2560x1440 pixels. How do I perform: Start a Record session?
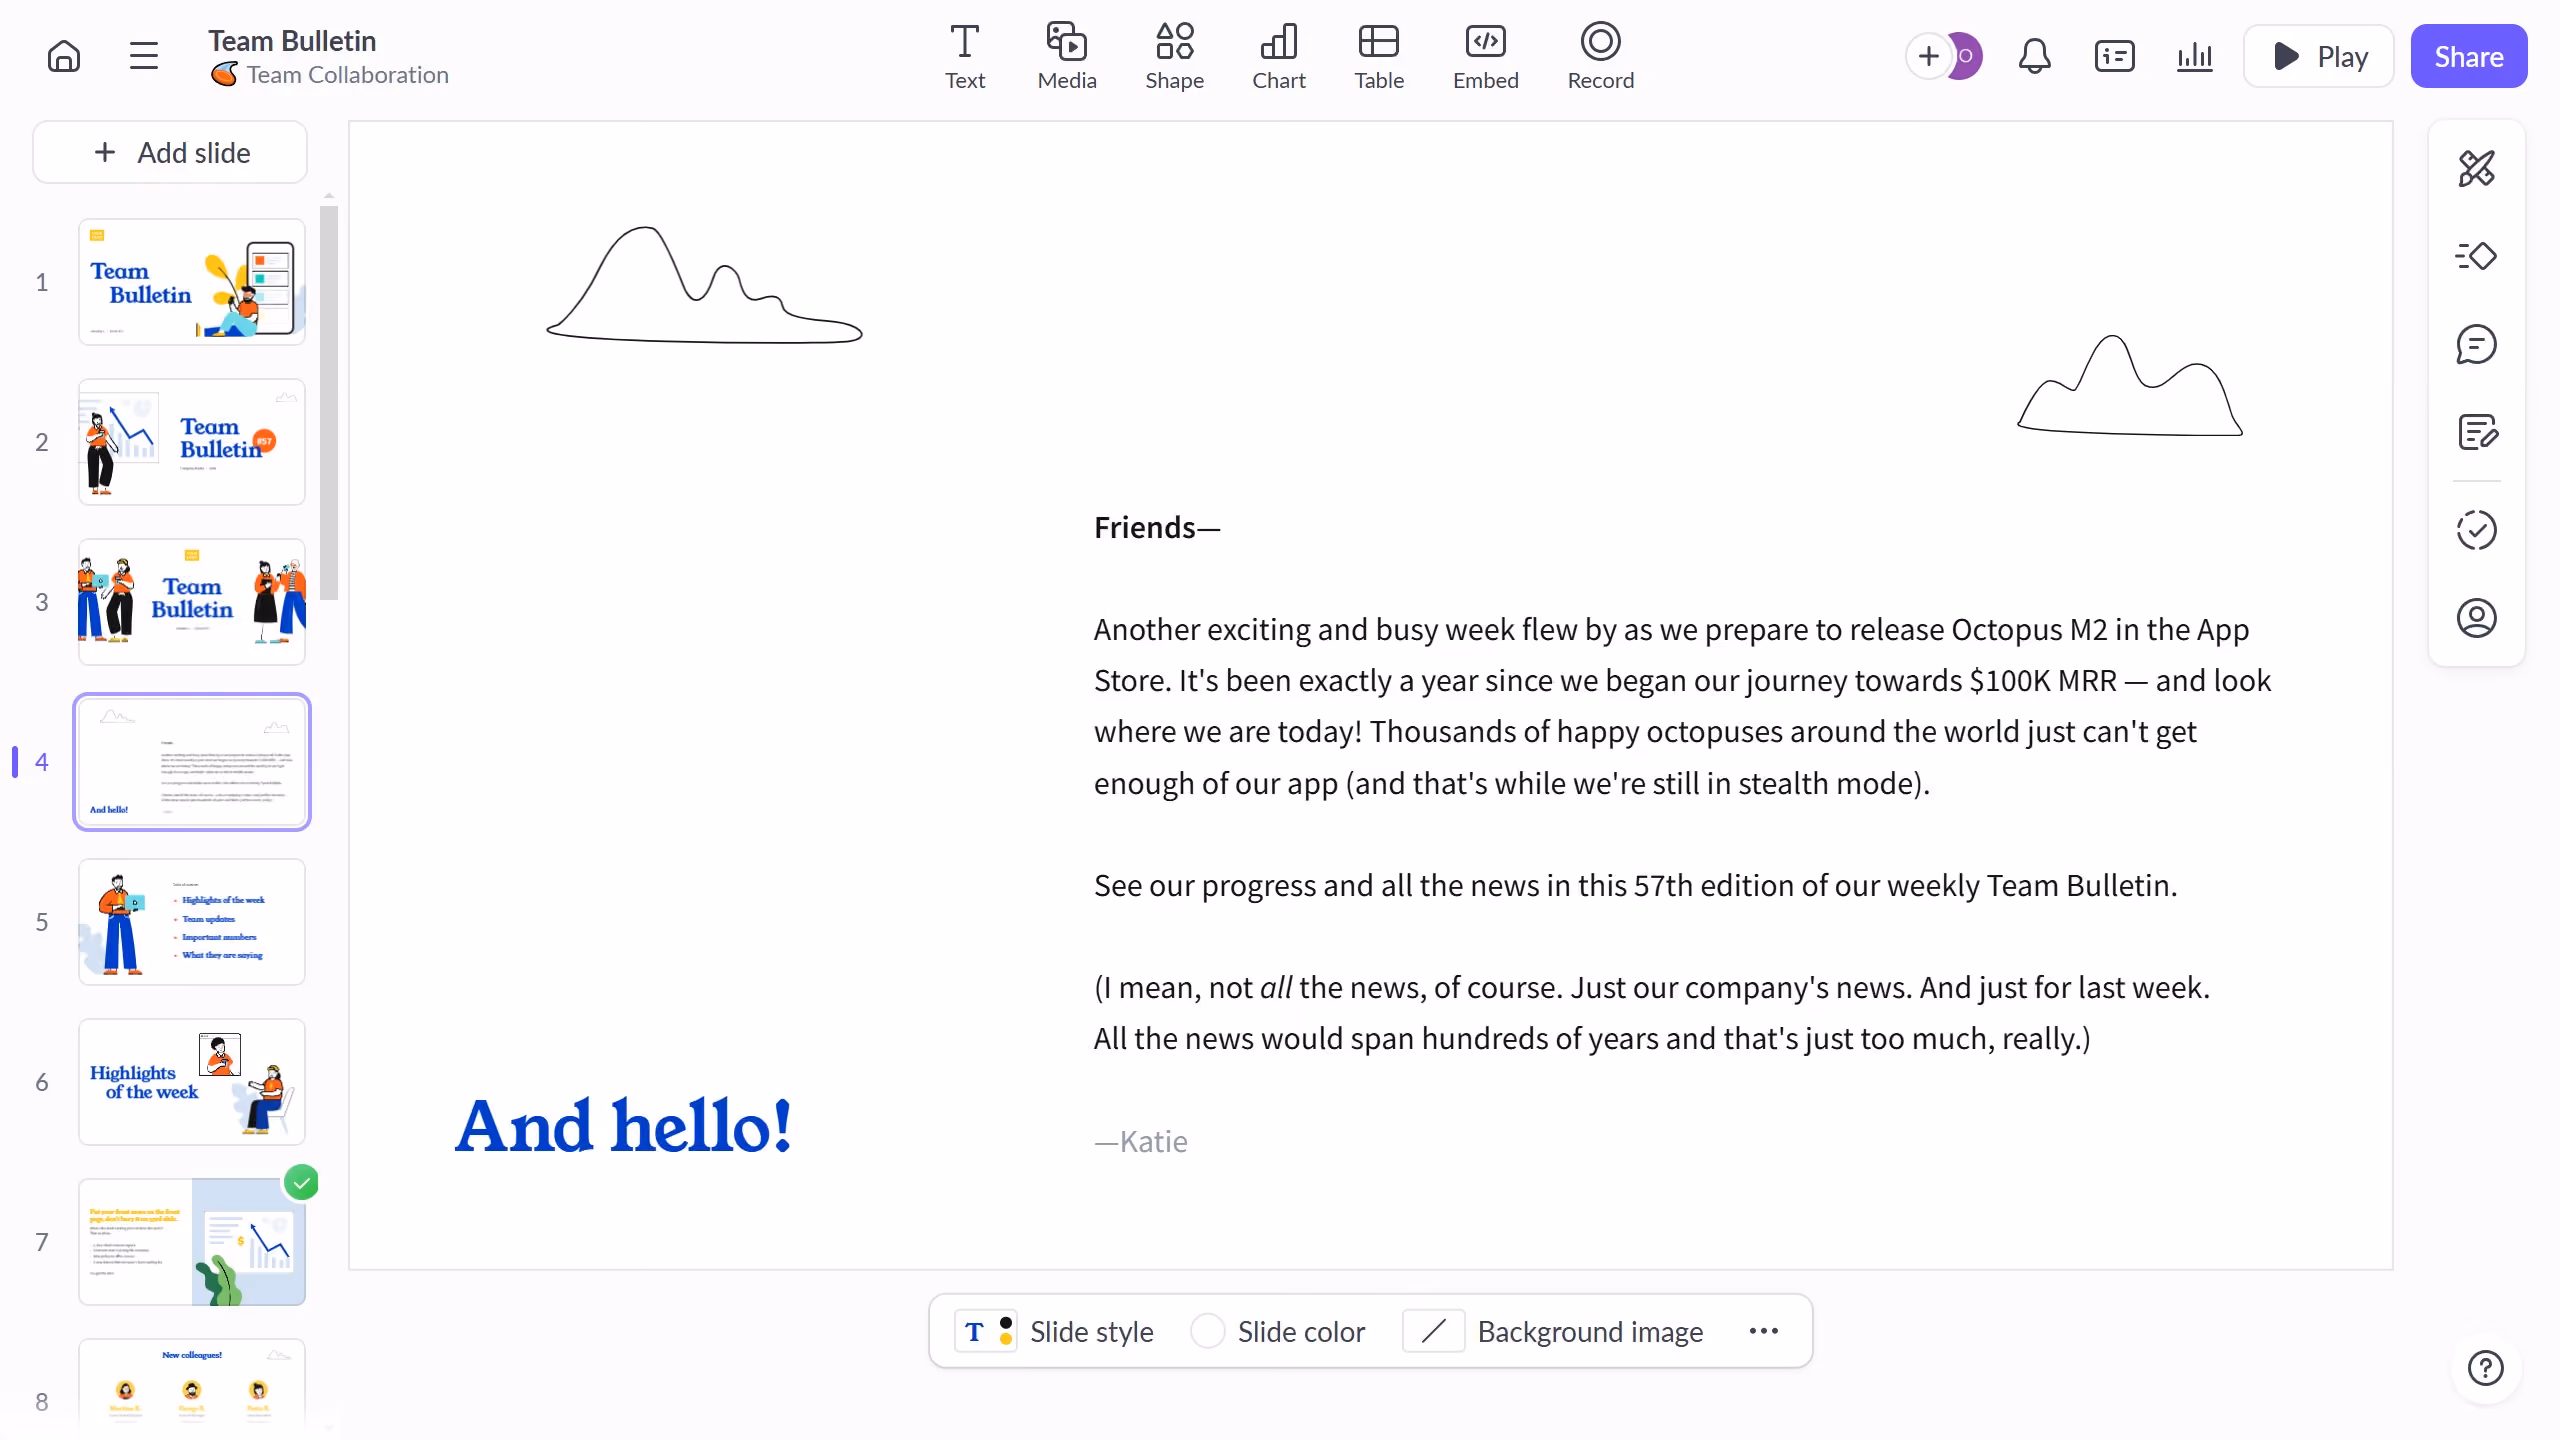click(1601, 56)
